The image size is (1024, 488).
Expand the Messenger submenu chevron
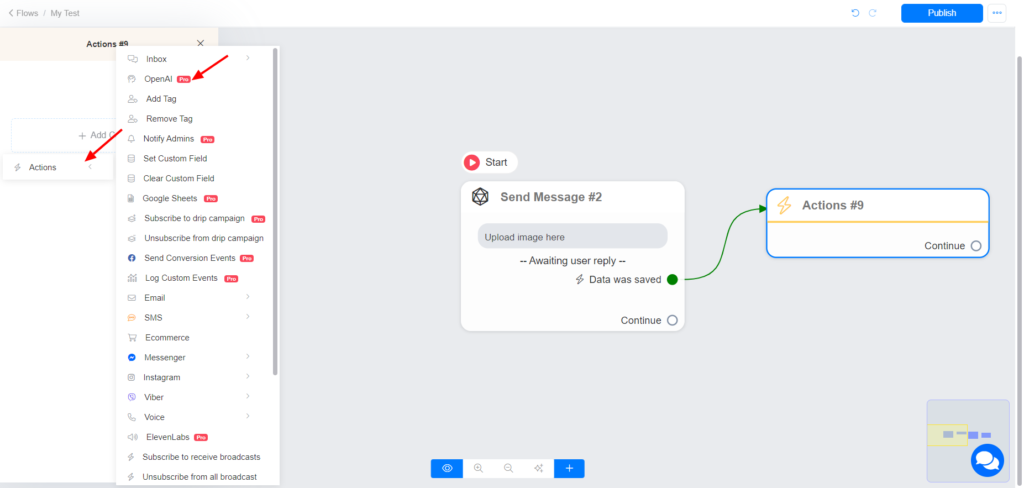point(248,357)
